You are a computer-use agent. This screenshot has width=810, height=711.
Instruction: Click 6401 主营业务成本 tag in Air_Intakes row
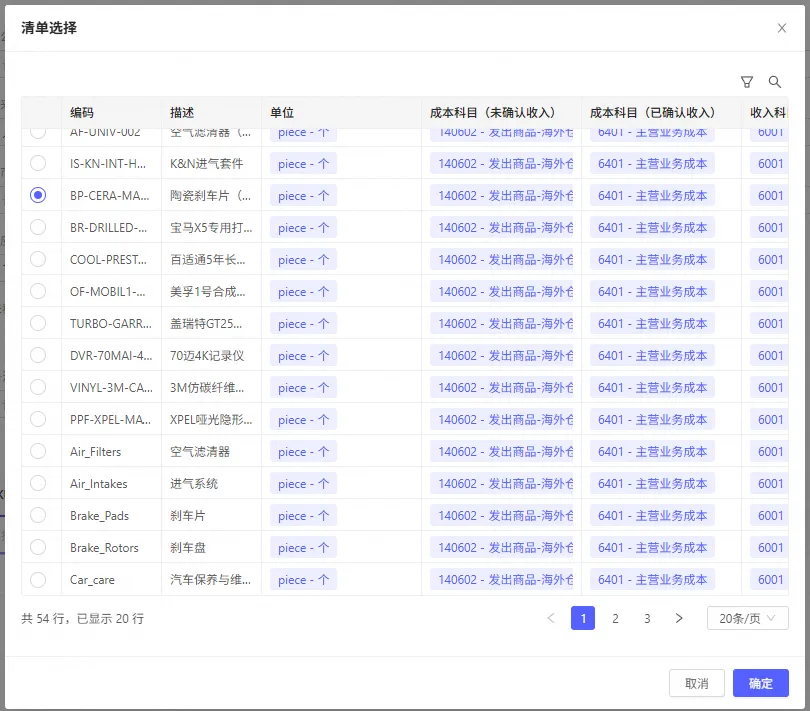point(652,484)
